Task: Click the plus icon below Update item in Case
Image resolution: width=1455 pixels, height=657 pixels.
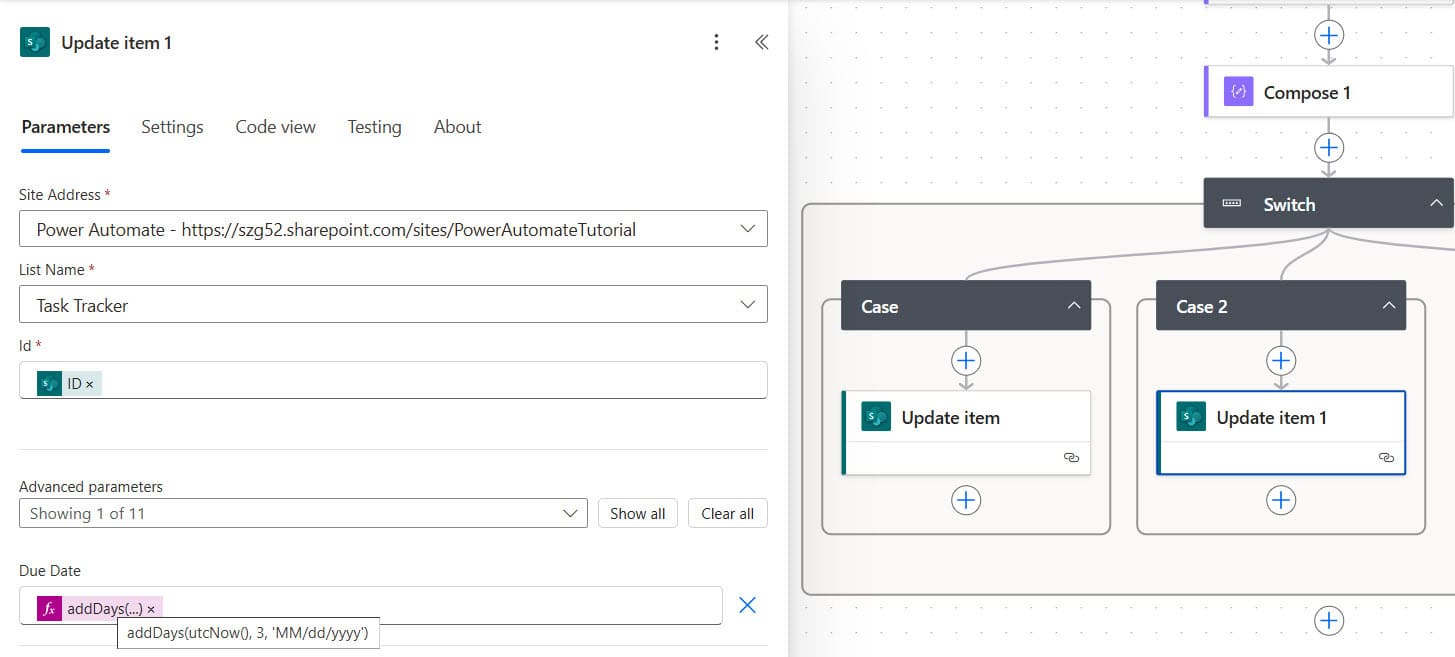Action: [965, 500]
